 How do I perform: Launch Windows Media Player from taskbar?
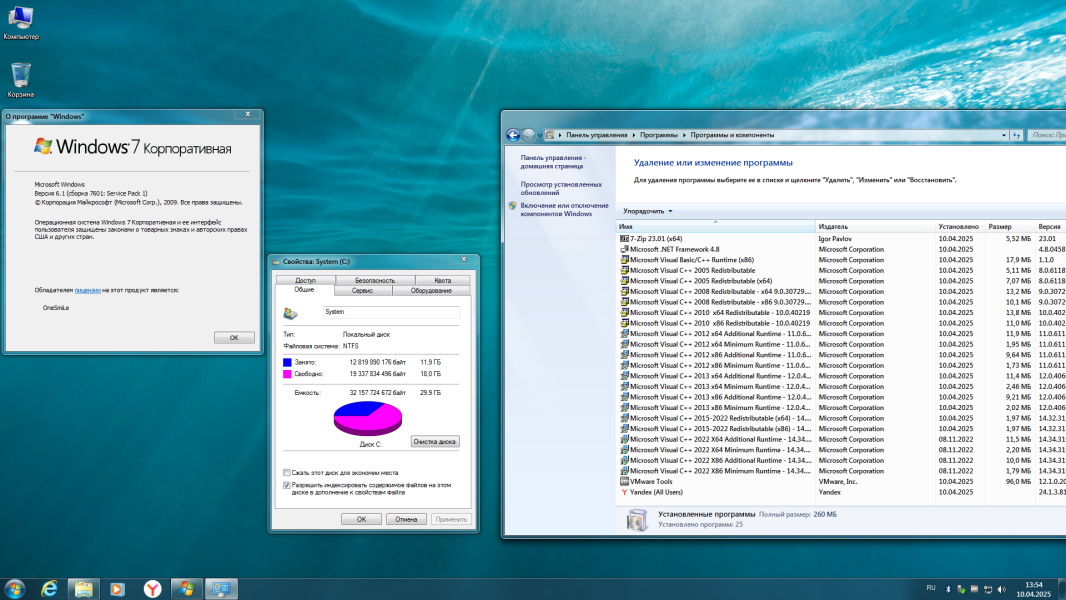tap(118, 588)
